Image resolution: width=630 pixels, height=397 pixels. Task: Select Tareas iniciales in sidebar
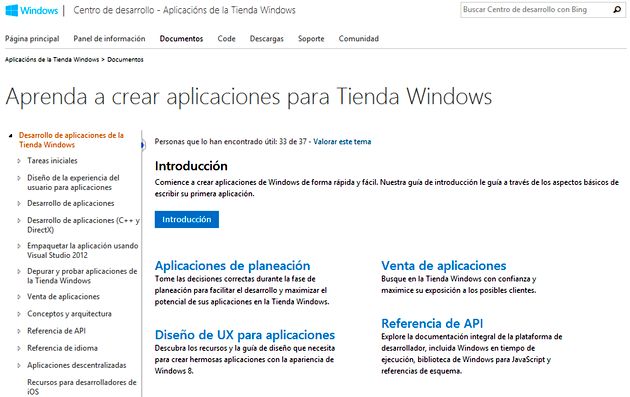coord(52,160)
